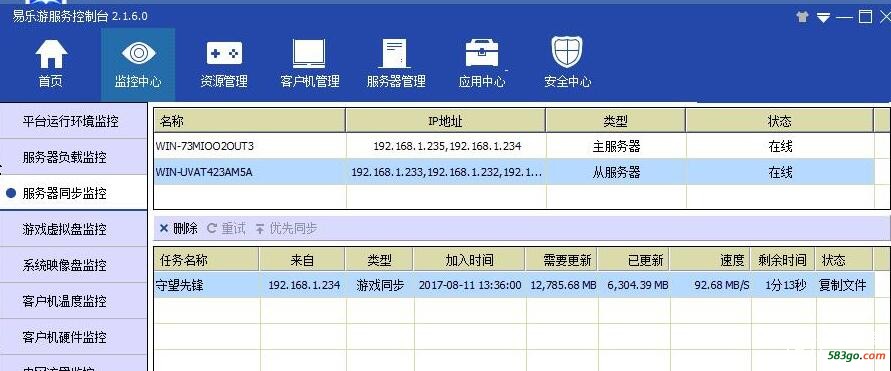This screenshot has width=891, height=371.
Task: Select the 监控中心 eye icon
Action: coord(139,53)
